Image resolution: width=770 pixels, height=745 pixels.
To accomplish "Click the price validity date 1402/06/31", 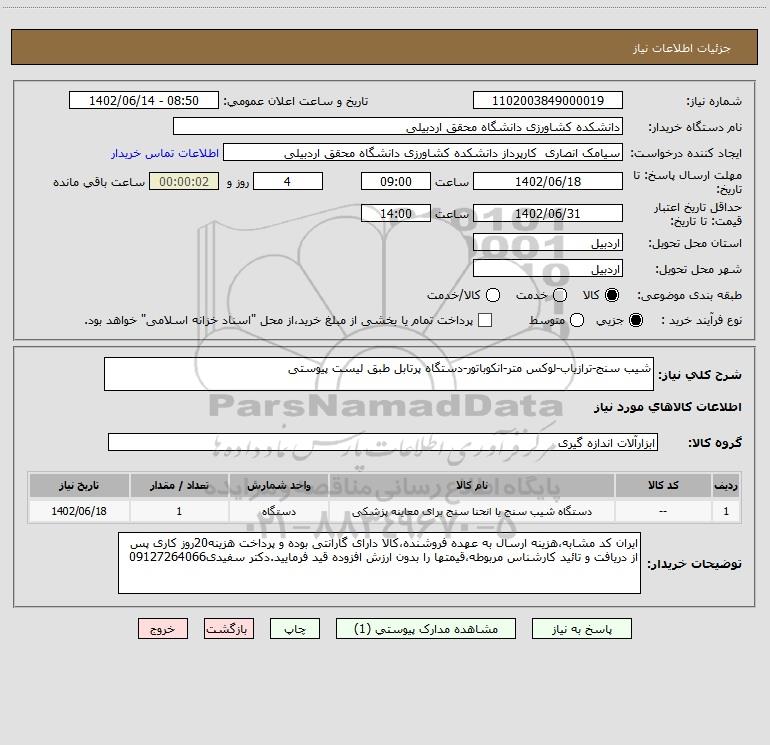I will [548, 214].
